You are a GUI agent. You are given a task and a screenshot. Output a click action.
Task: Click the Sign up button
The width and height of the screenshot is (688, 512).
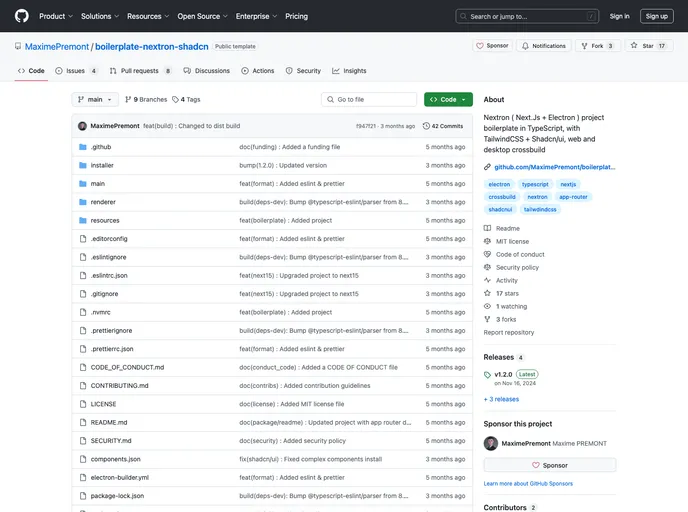point(656,16)
